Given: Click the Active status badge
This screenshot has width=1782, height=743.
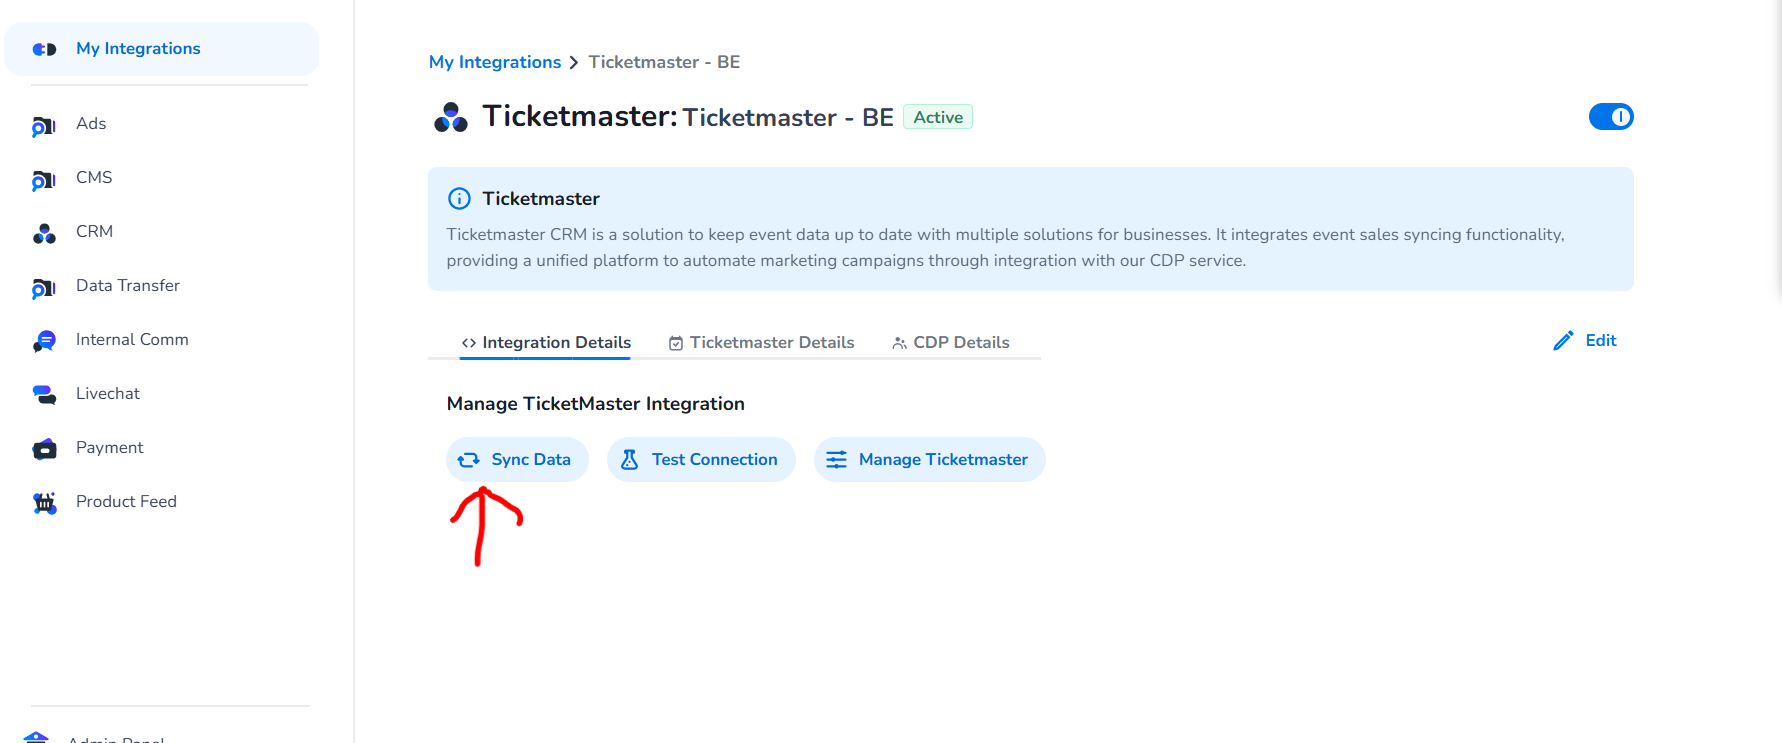Looking at the screenshot, I should click(938, 117).
